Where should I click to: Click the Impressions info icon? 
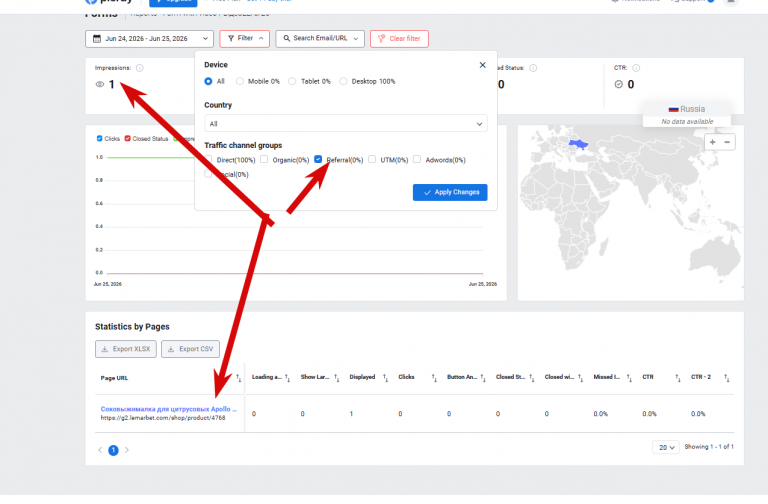(x=140, y=68)
